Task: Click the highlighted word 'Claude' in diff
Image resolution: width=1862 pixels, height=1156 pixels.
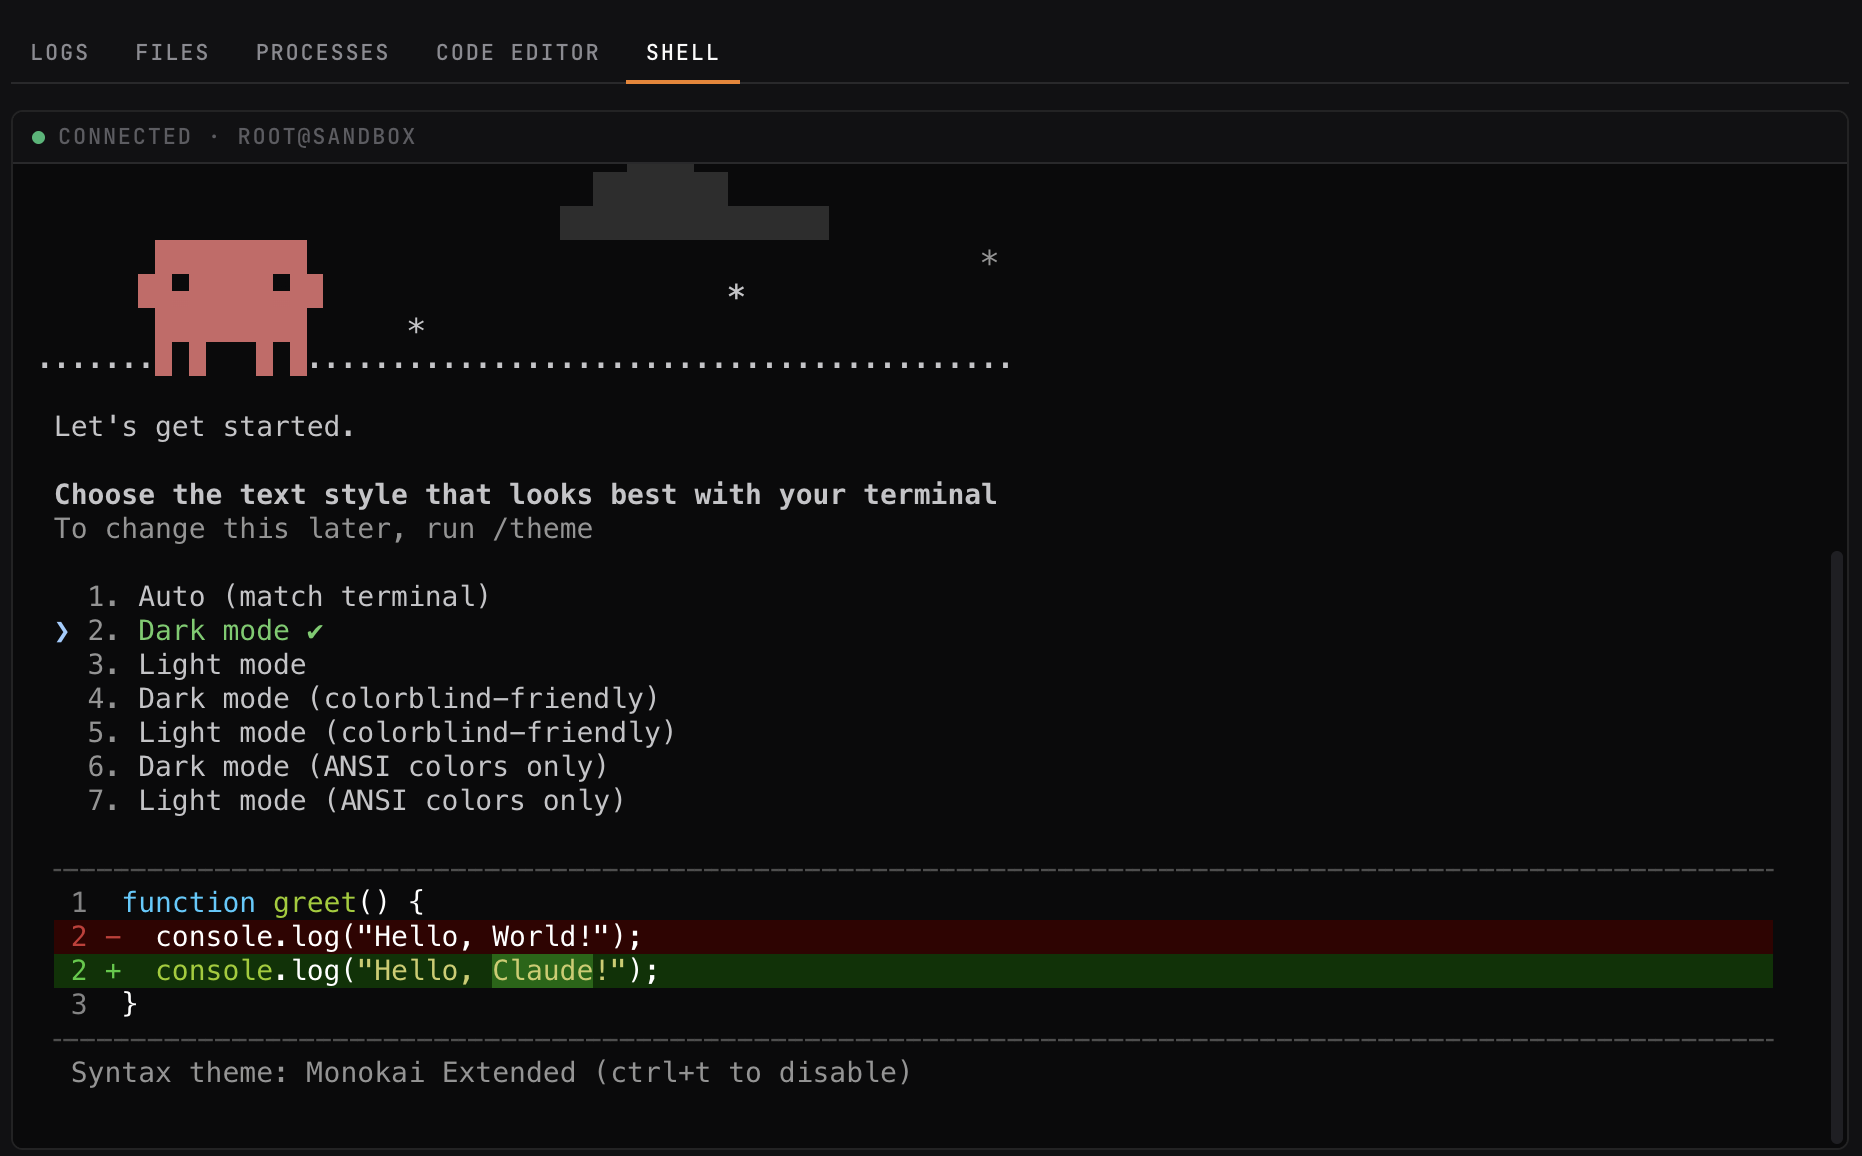Action: pos(542,971)
